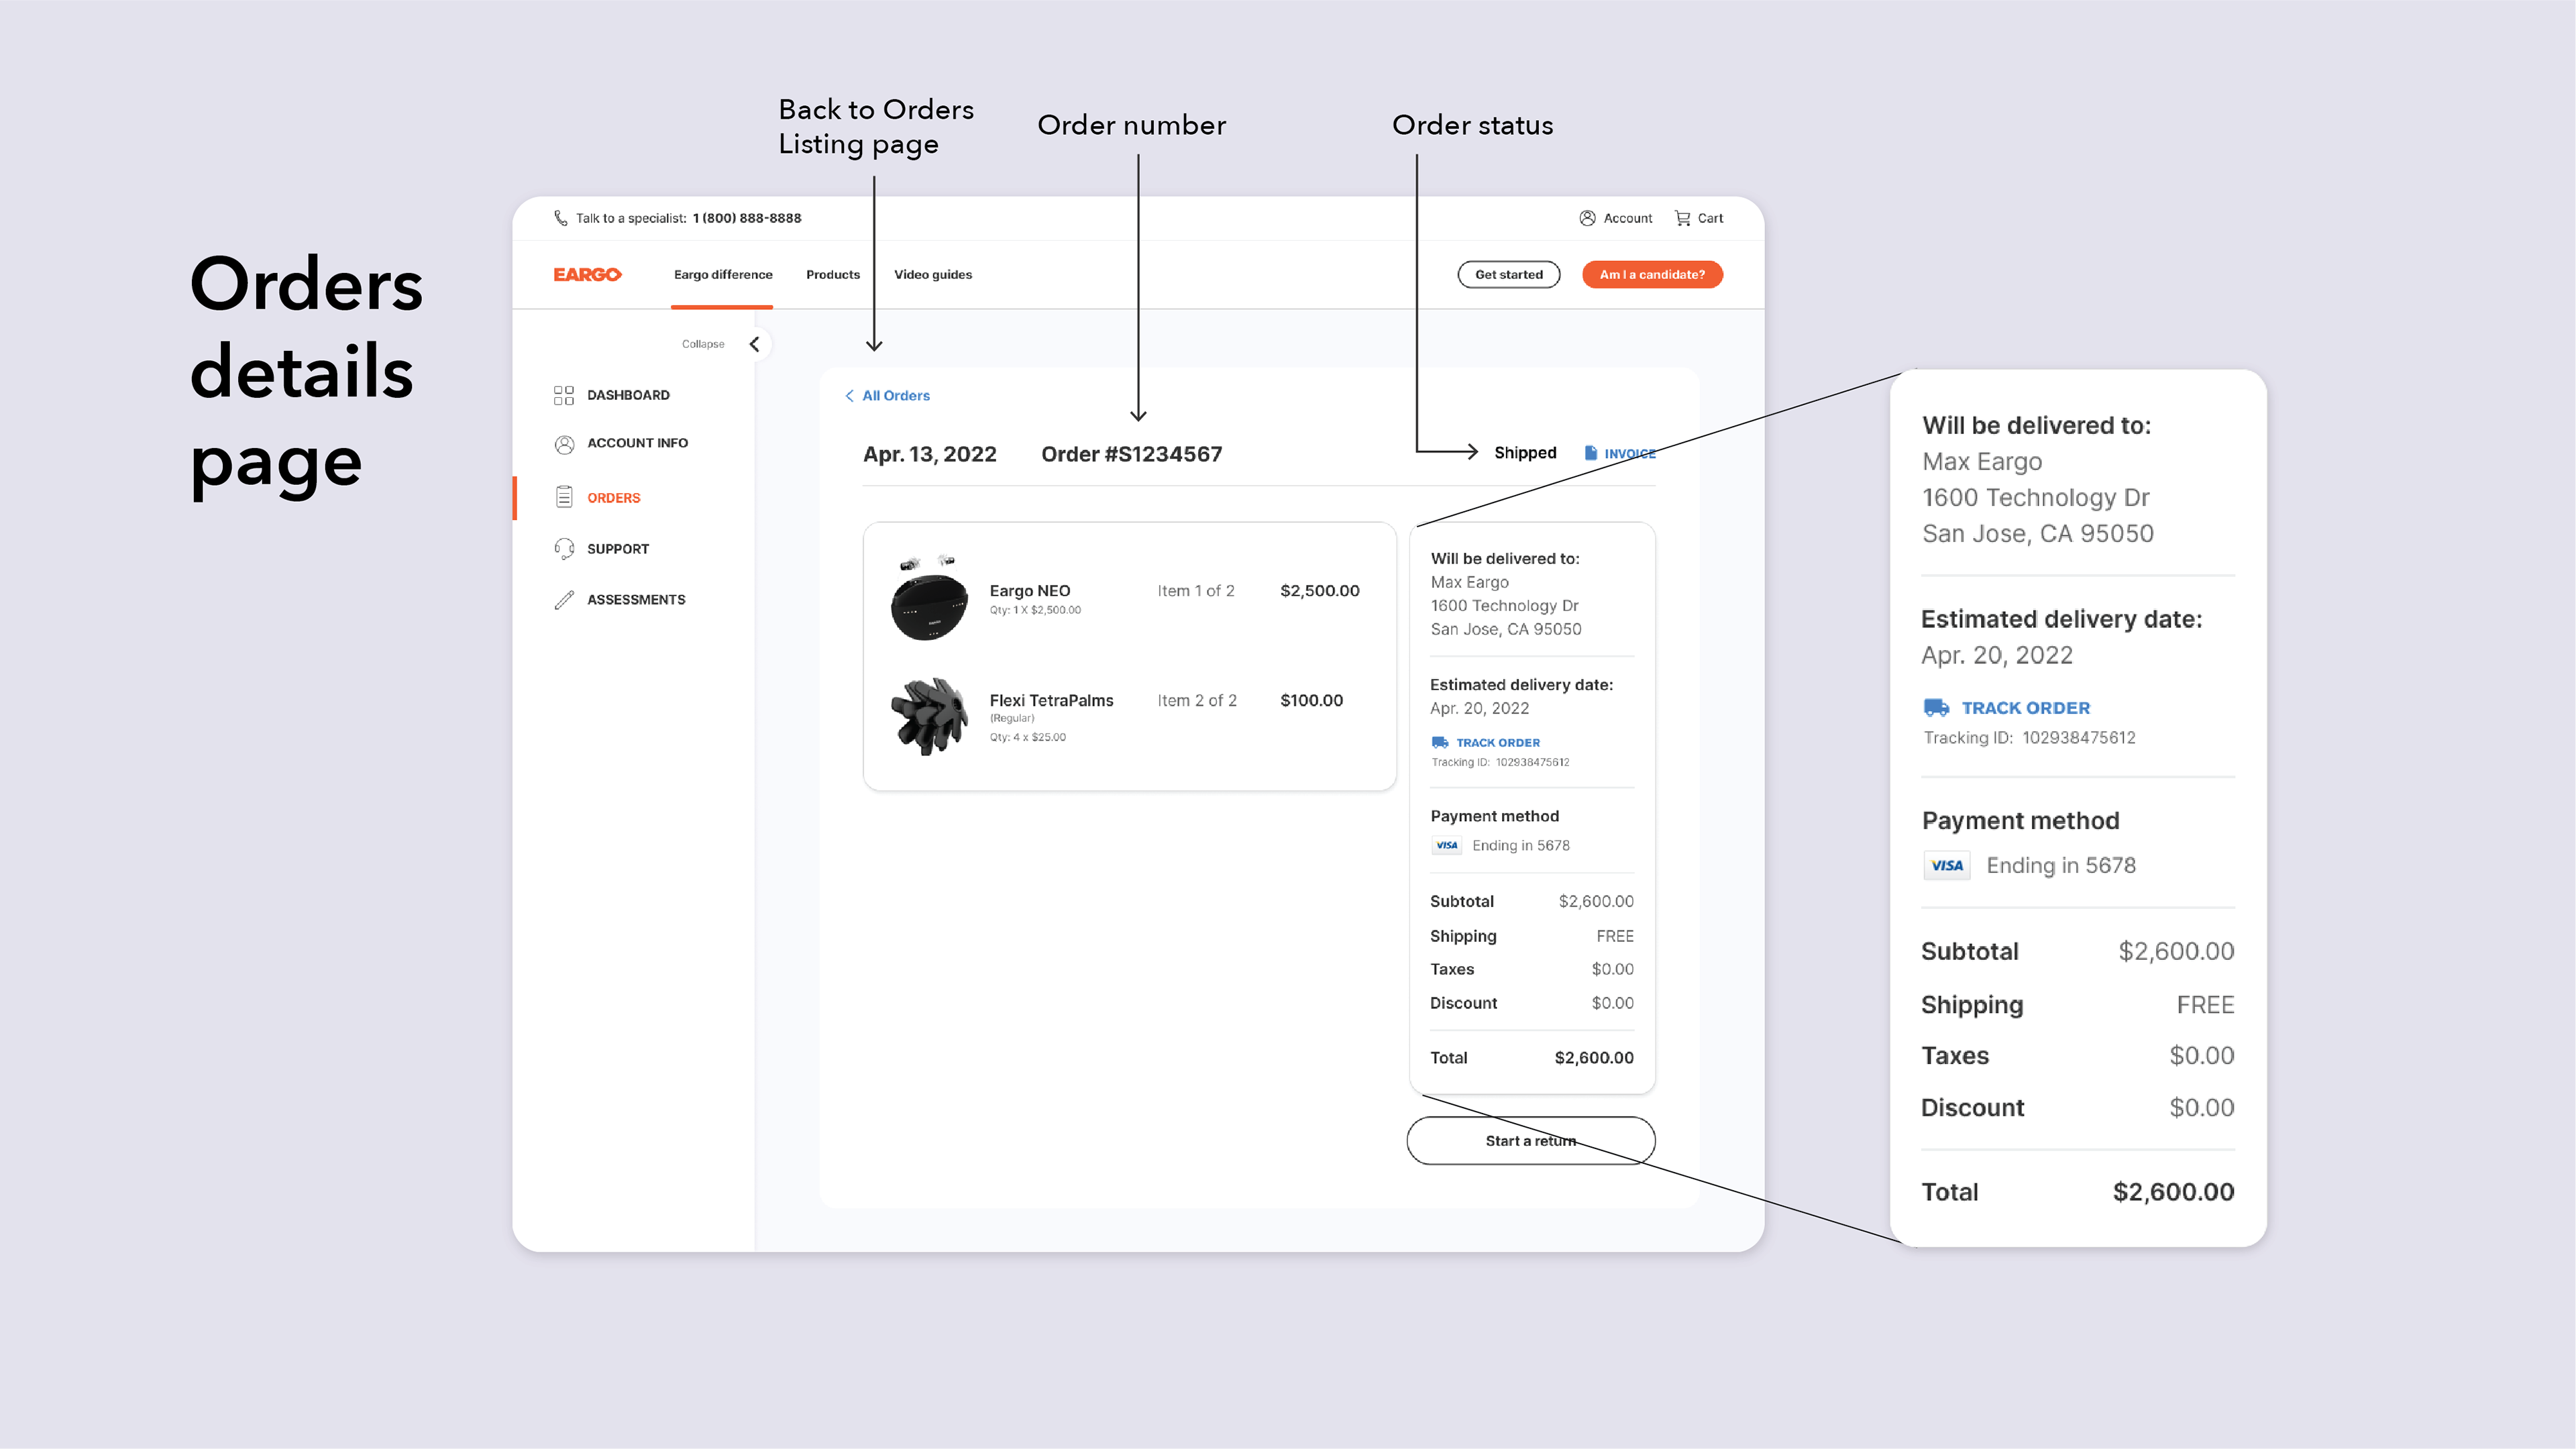Screen dimensions: 2576x1449
Task: Click the Total $2,600.00 amount in the order card
Action: click(1594, 1058)
